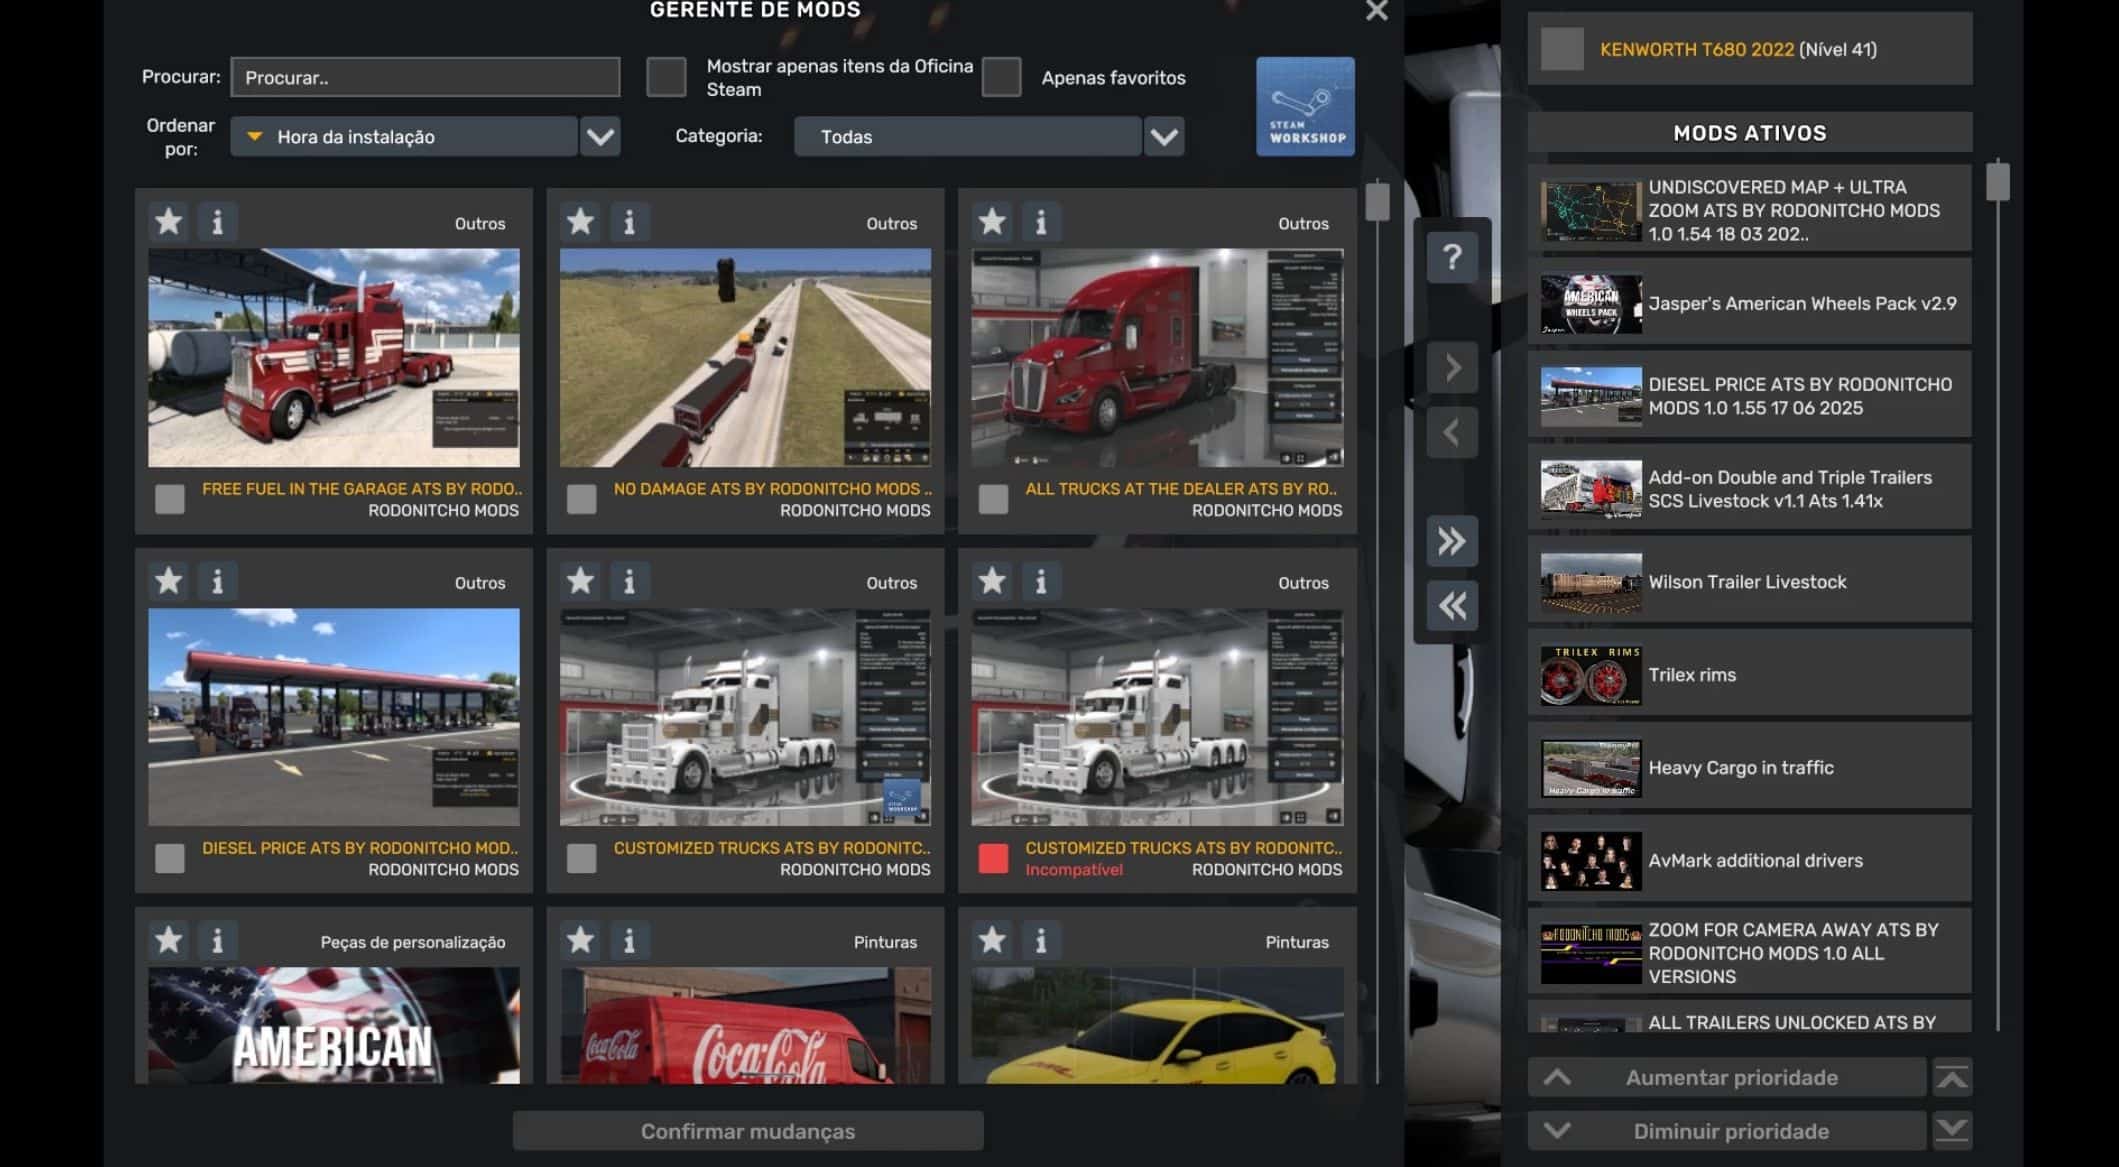Favorite the Free Fuel in the Garage mod
This screenshot has height=1167, width=2119.
tap(169, 221)
